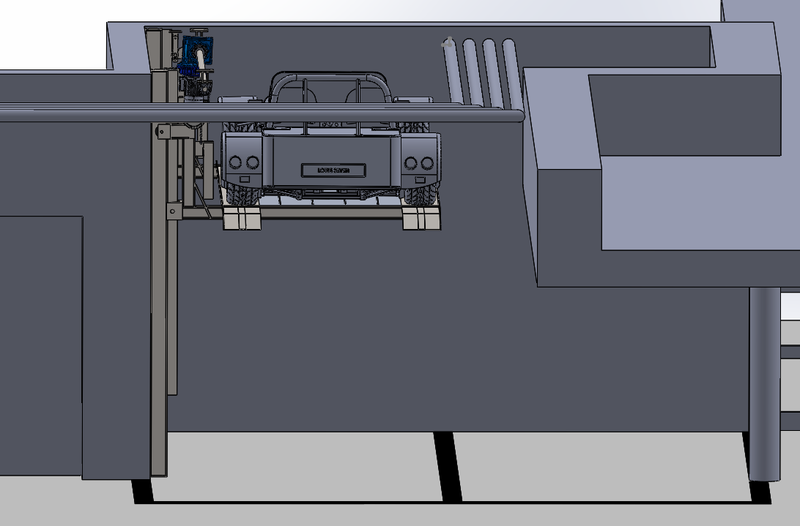Click the middle black floor stripe
Viewport: 800px width, 526px height.
[446, 466]
